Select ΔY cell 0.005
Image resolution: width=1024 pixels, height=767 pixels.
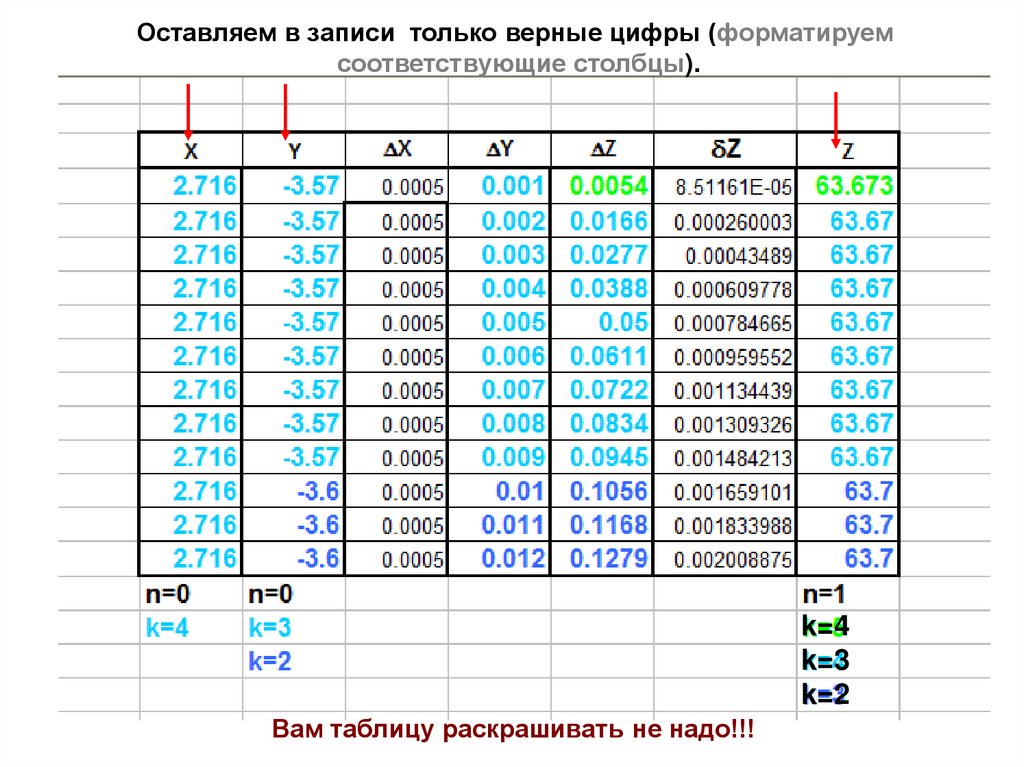(500, 323)
